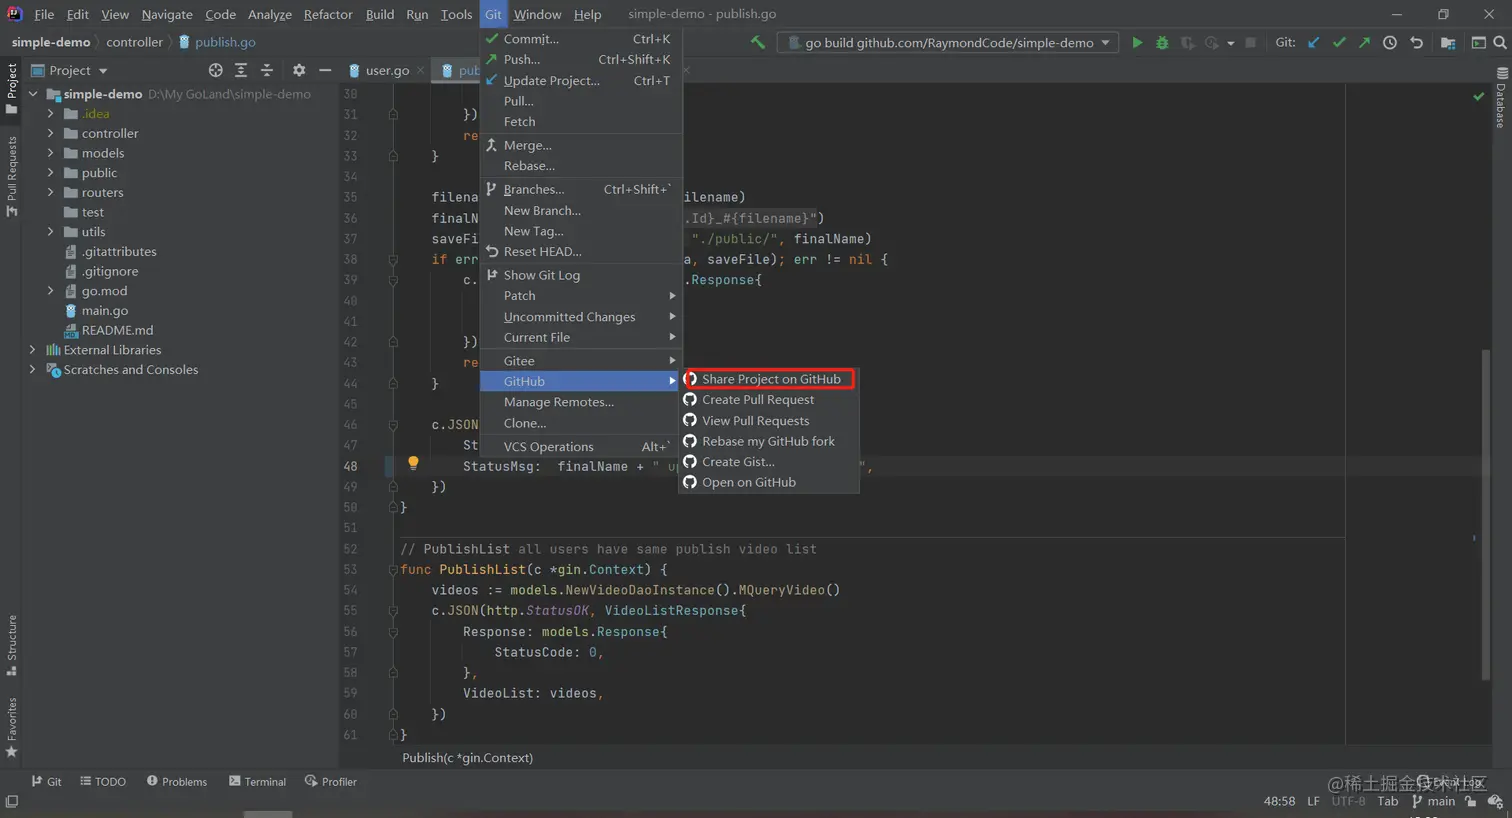Open Search Everywhere magnifier icon
The height and width of the screenshot is (818, 1512).
point(1500,42)
